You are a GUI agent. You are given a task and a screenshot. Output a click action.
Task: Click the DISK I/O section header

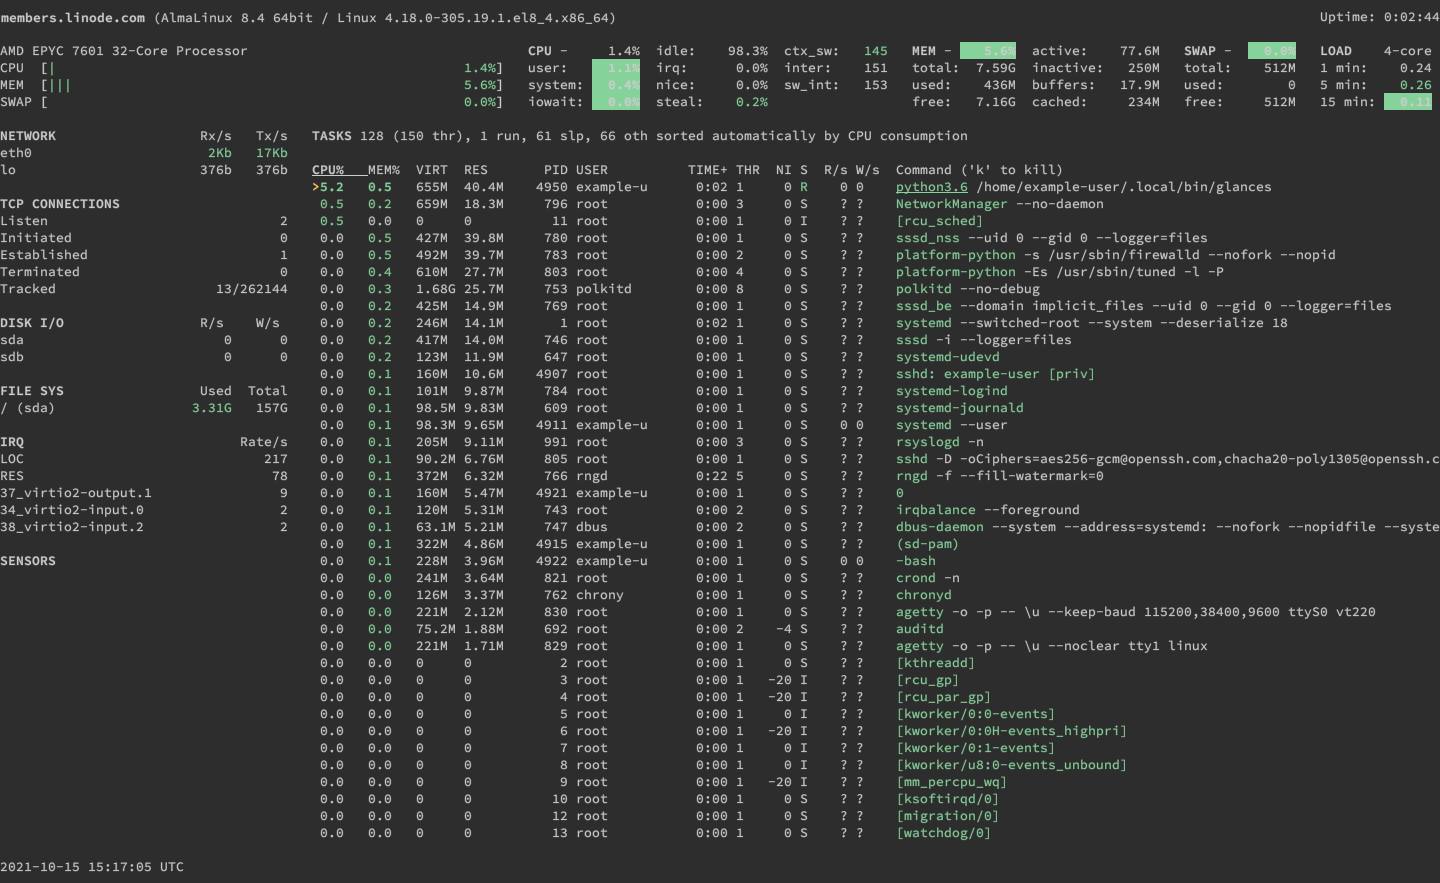click(x=32, y=323)
